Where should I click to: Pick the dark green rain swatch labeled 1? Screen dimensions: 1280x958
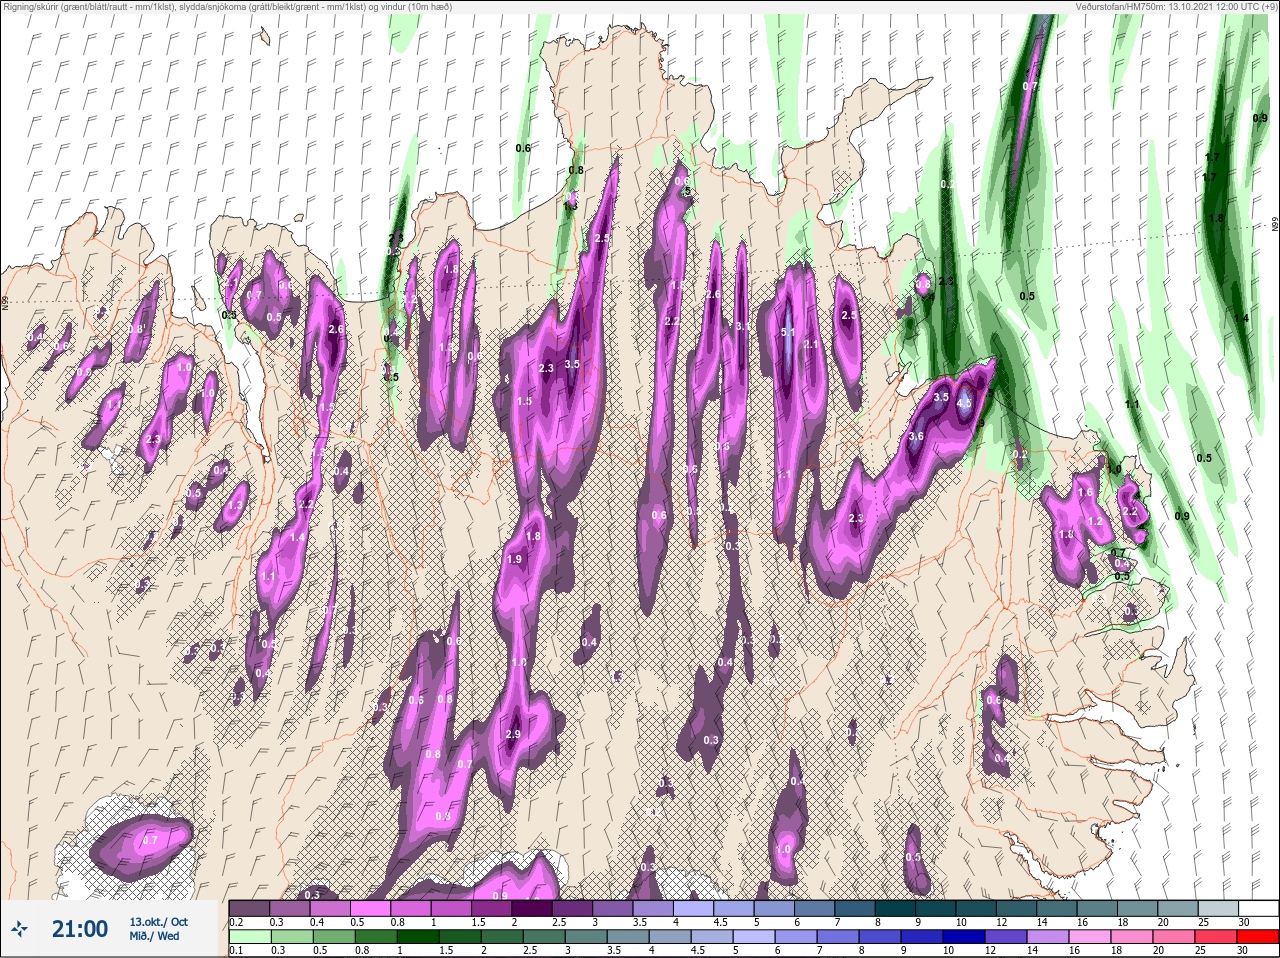(418, 937)
